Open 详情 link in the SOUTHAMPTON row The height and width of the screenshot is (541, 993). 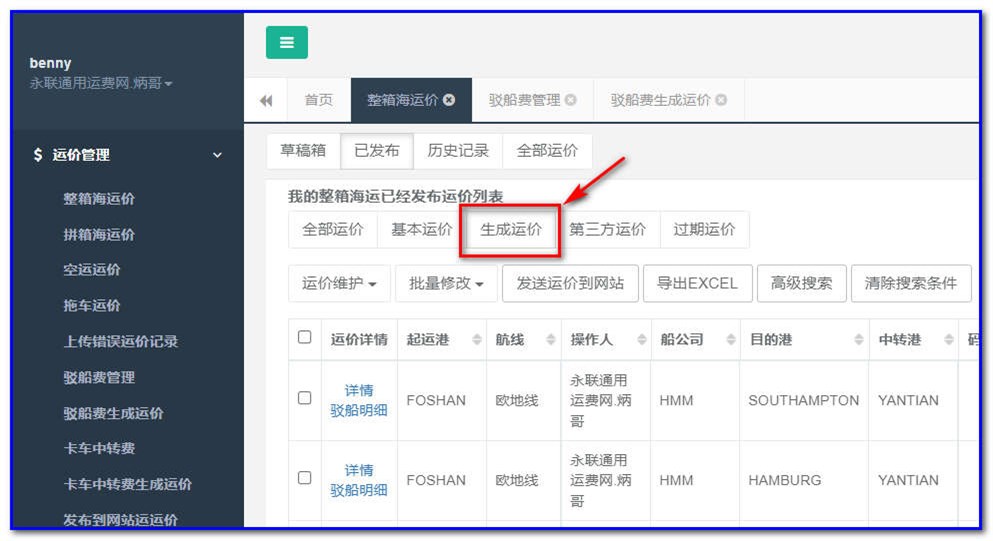359,390
